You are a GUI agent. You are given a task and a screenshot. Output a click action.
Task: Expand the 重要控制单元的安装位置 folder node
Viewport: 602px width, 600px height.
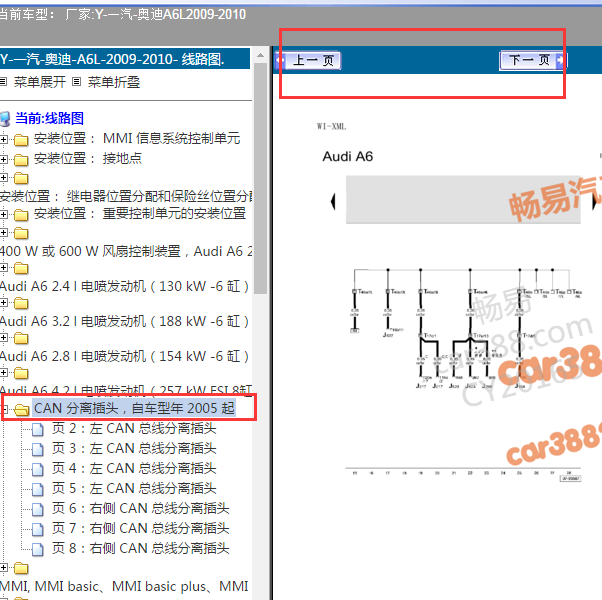[3, 214]
